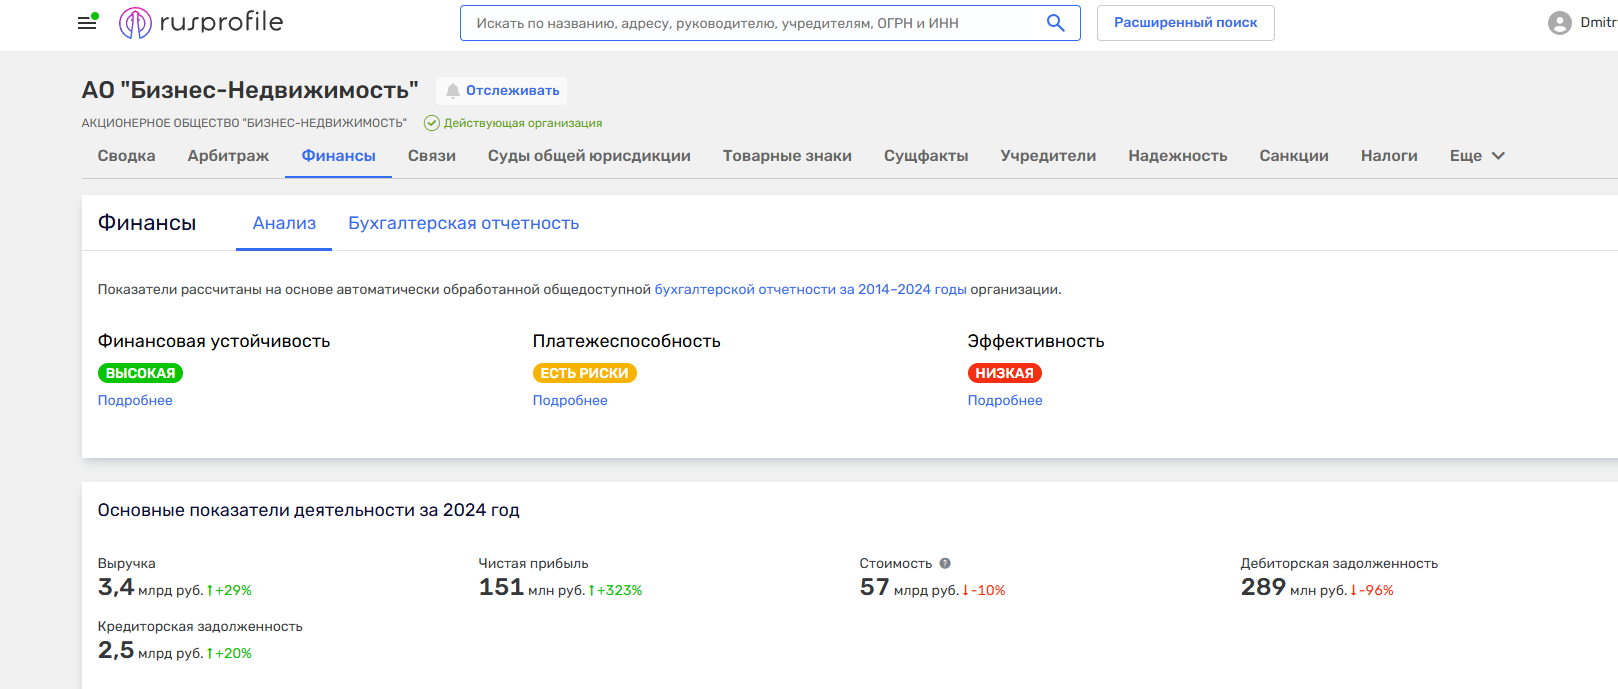
Task: Click the Финансовая устойчивость heading
Action: tap(214, 341)
